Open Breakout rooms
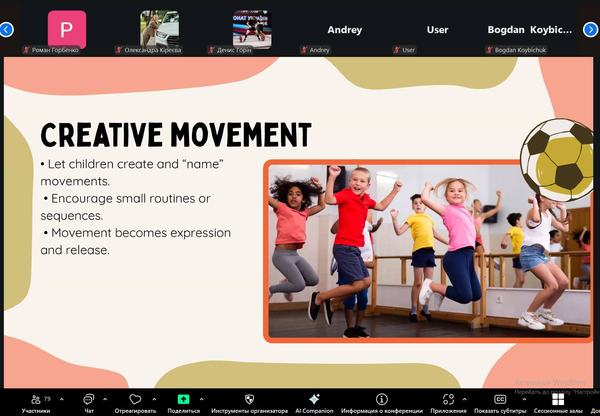Viewport: 600px width, 416px height. (x=558, y=398)
